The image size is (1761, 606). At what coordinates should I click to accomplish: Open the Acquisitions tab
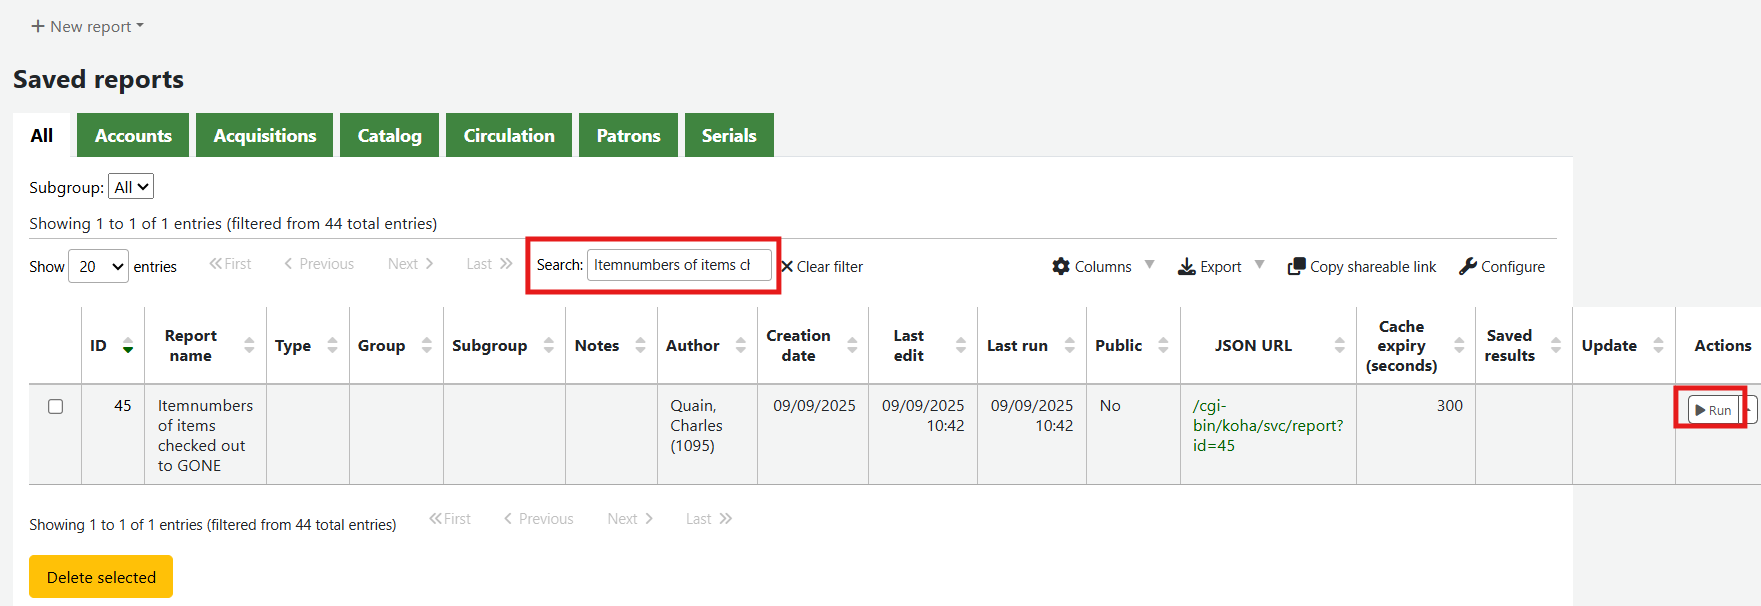pyautogui.click(x=265, y=135)
